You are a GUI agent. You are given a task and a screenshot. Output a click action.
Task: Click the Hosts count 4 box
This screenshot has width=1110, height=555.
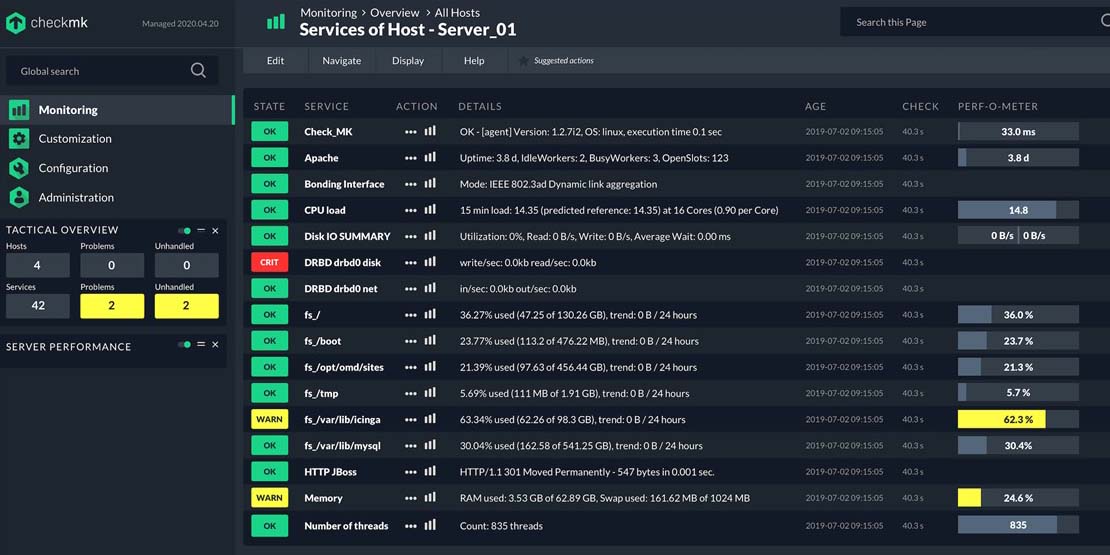38,265
